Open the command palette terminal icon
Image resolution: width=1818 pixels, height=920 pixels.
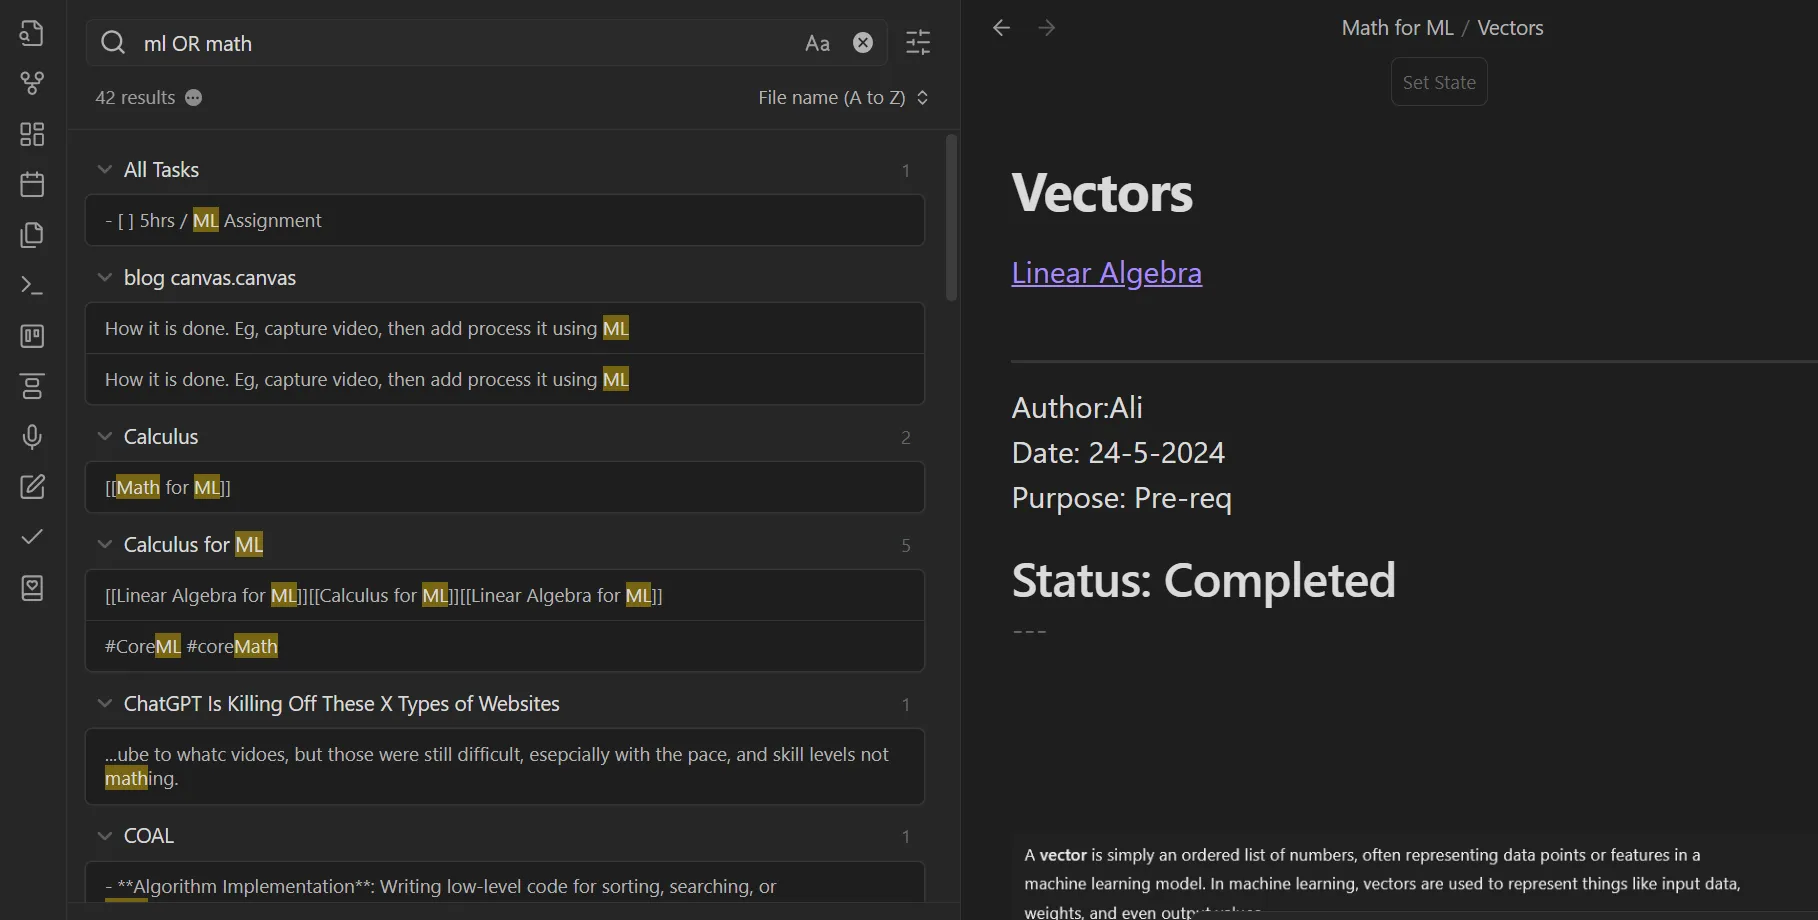32,285
